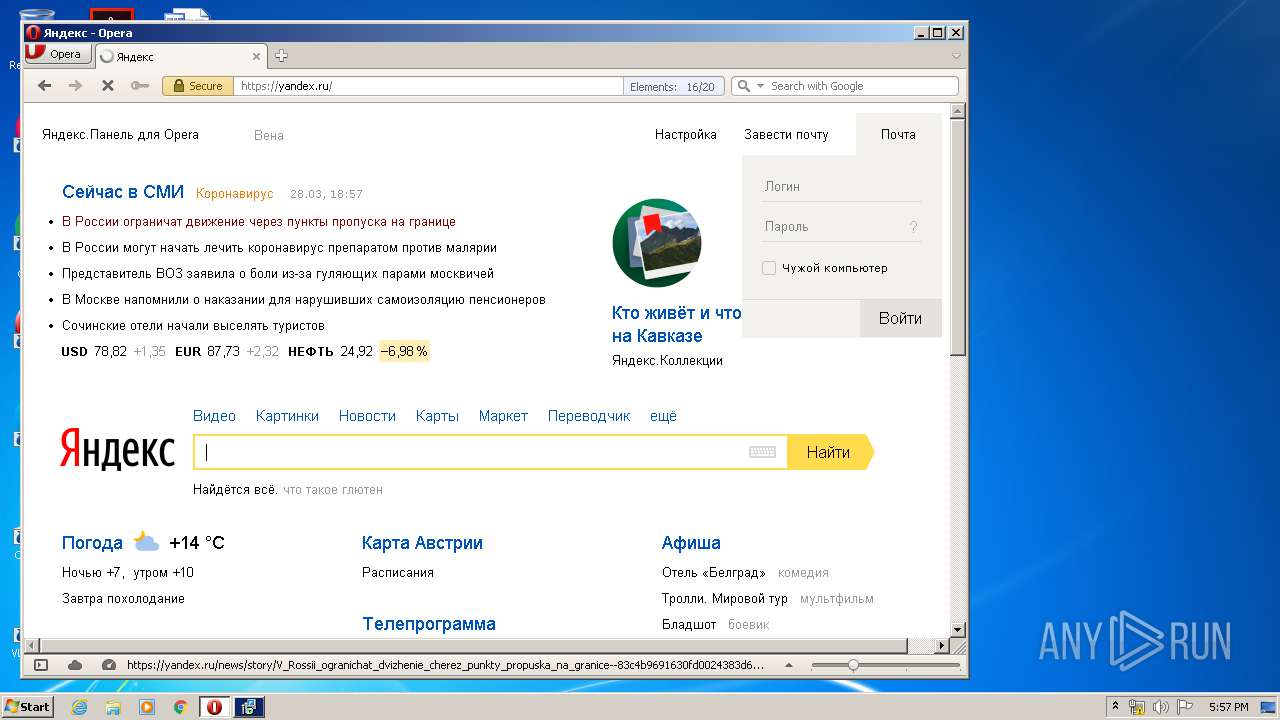Open Переводчик service tab

click(589, 416)
